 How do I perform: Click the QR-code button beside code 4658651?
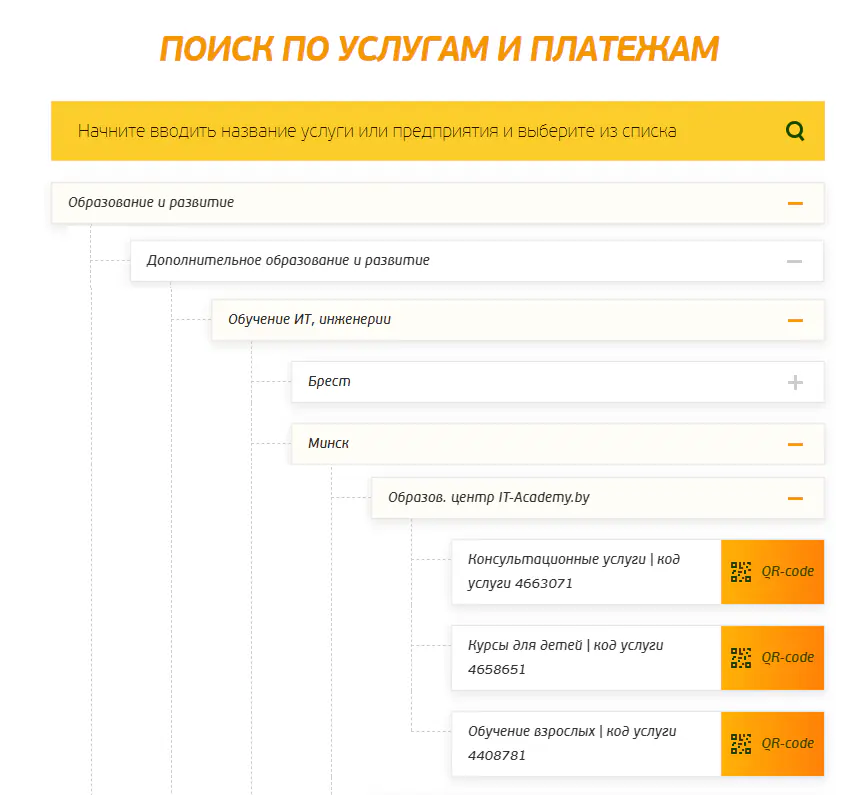coord(772,658)
